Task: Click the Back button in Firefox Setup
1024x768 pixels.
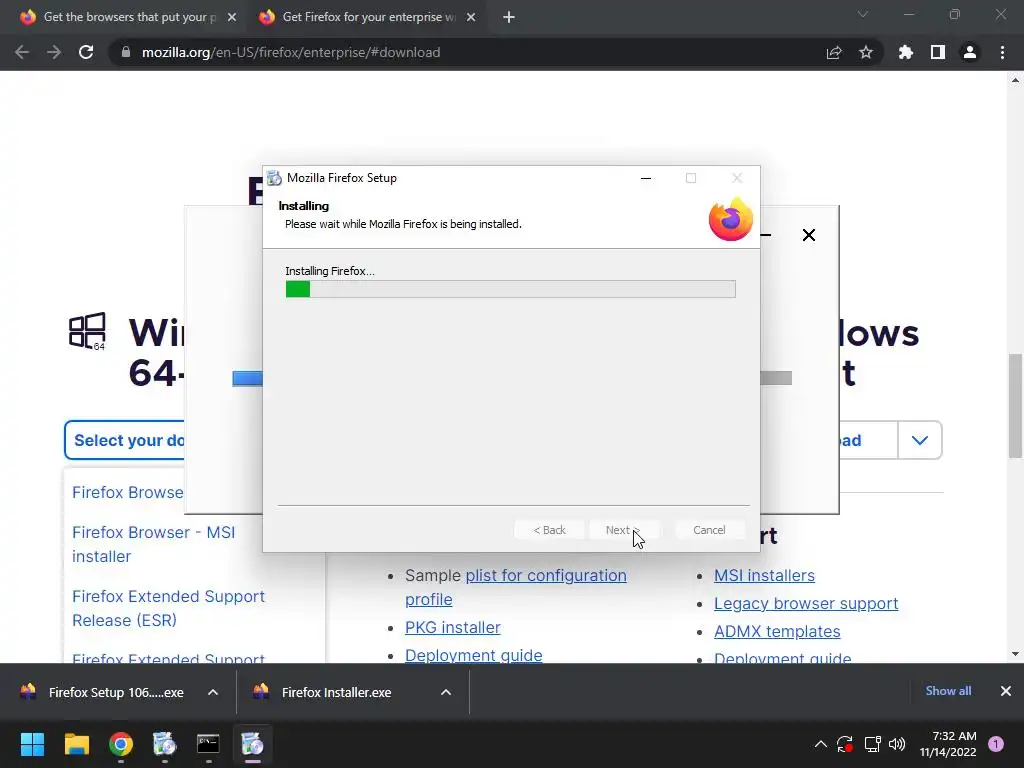Action: [549, 530]
